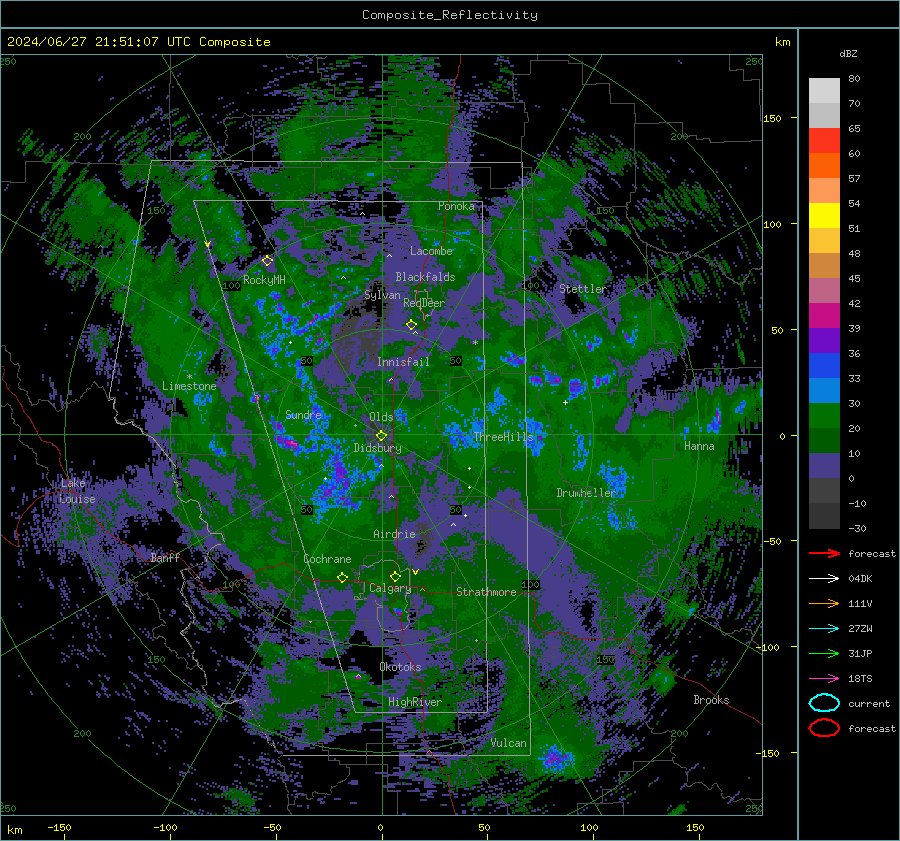Image resolution: width=900 pixels, height=841 pixels.
Task: Click the Airdrie city label
Action: coord(394,534)
